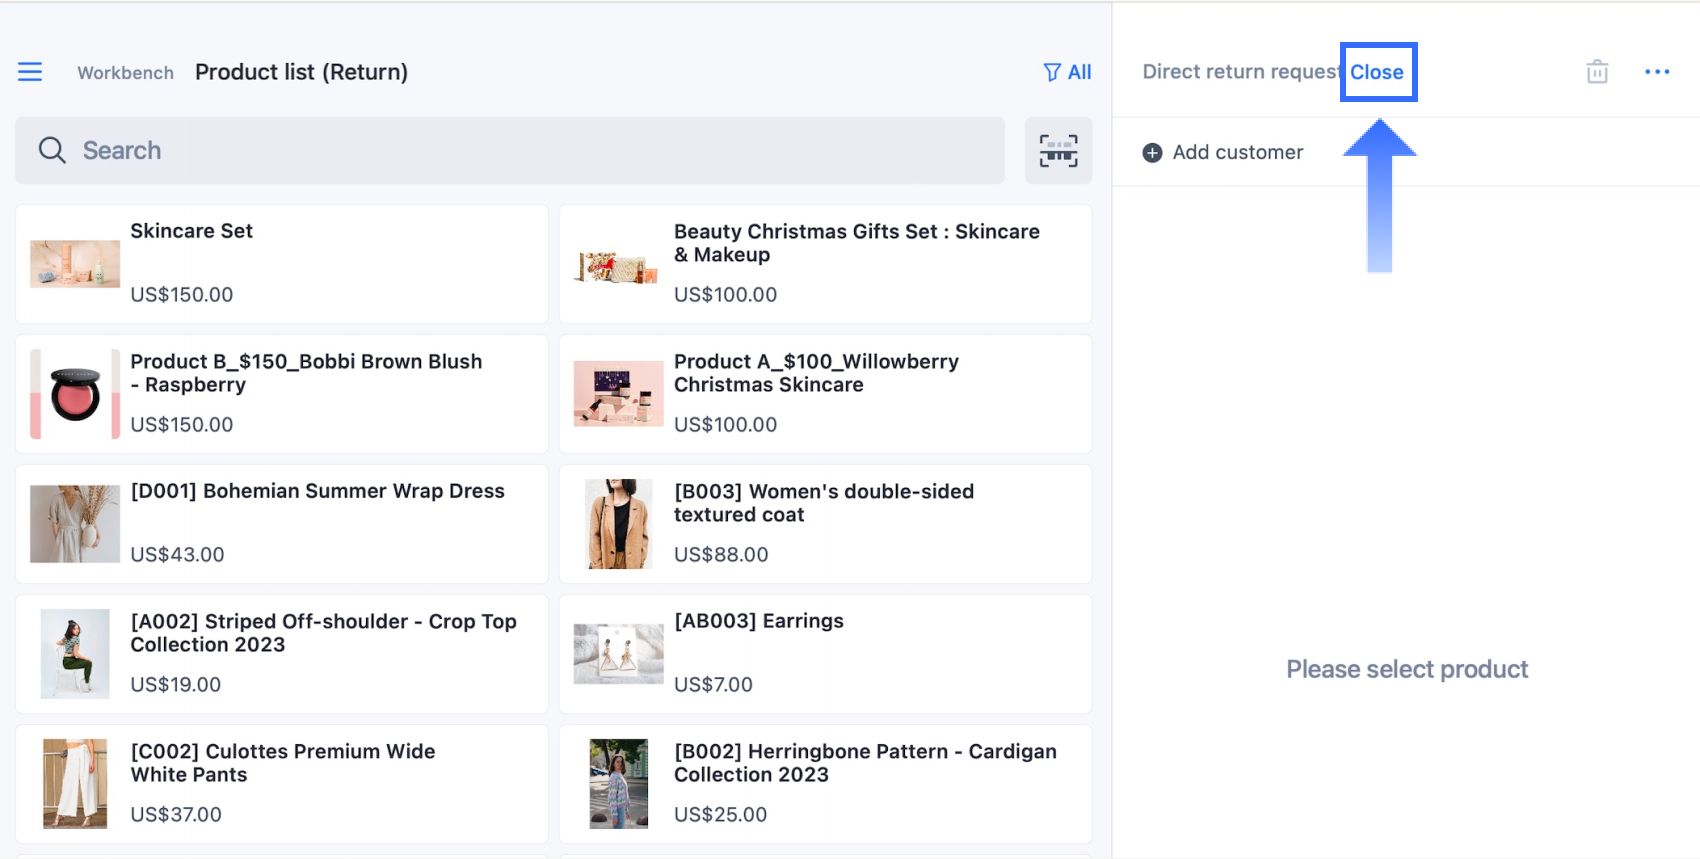
Task: Click the Earrings product thumbnail
Action: [x=618, y=654]
